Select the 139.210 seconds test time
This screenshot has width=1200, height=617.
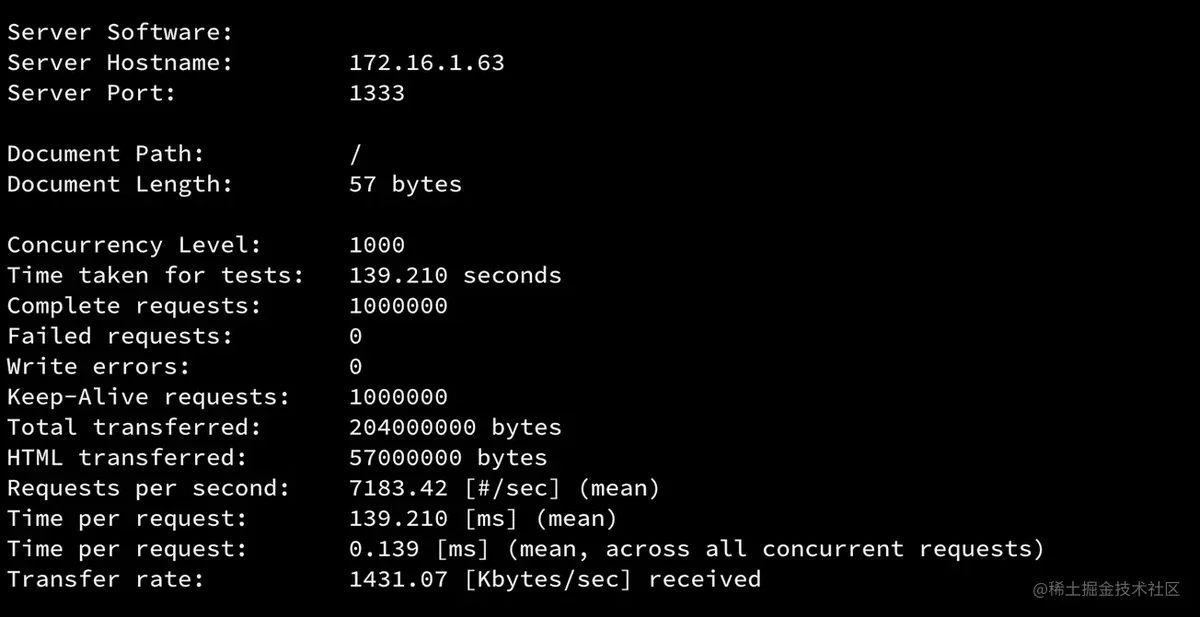(455, 276)
